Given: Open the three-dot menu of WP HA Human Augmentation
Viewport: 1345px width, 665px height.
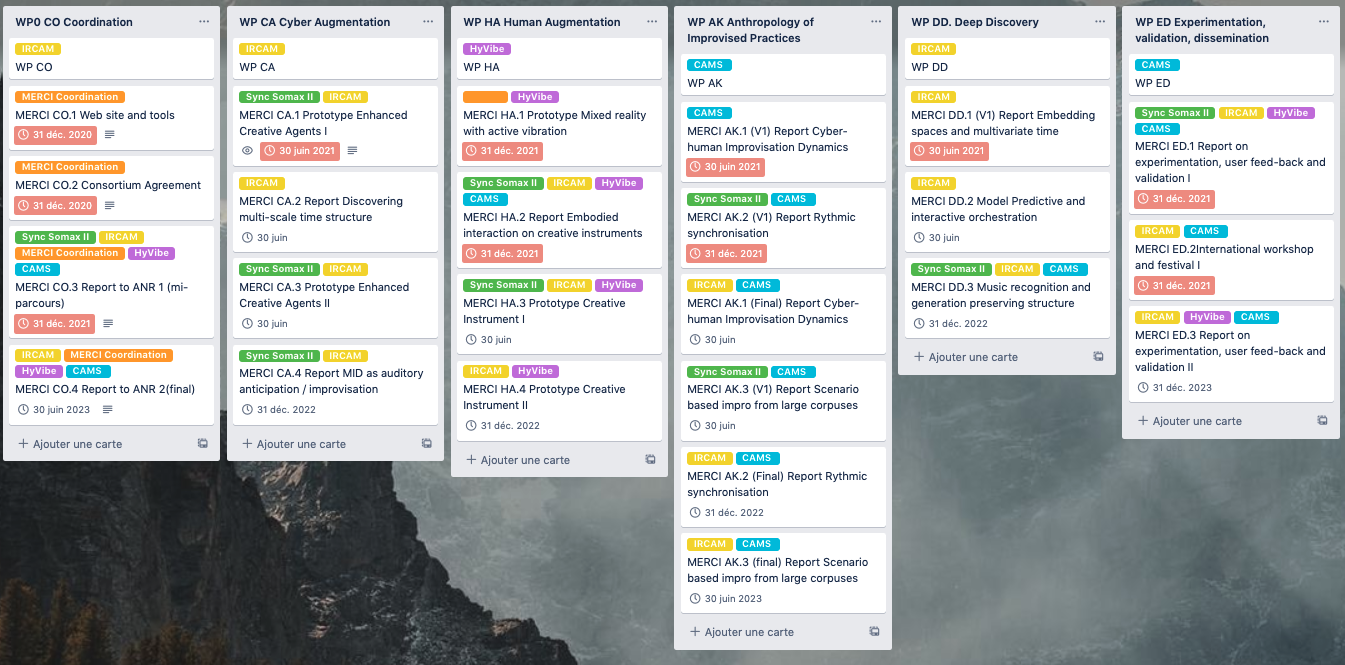Looking at the screenshot, I should click(x=652, y=21).
